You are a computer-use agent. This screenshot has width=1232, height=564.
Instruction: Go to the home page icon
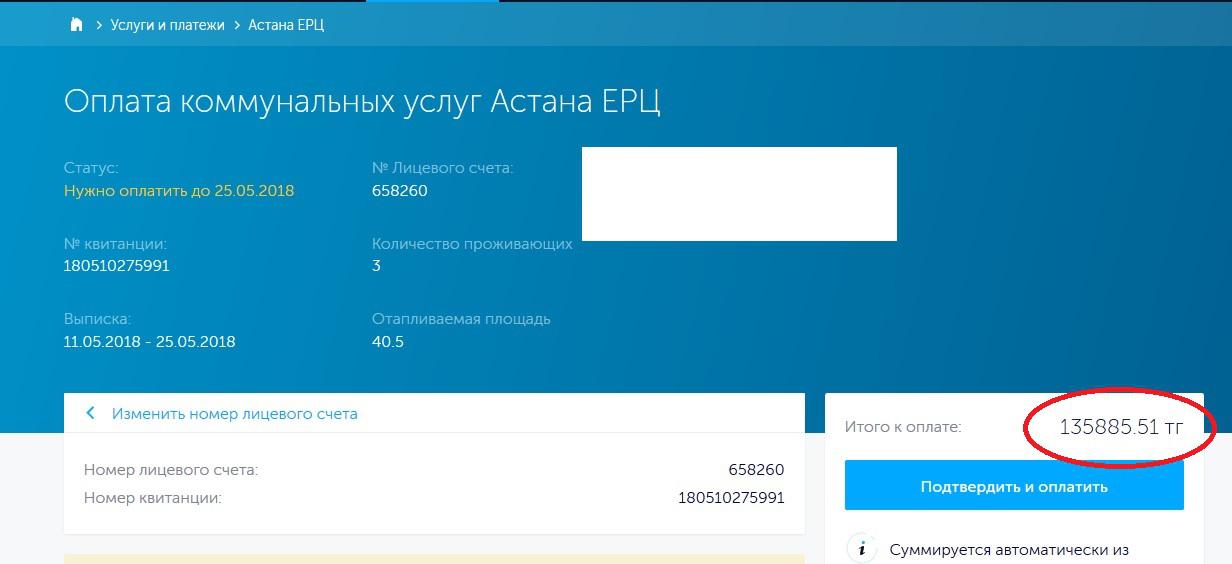point(76,25)
